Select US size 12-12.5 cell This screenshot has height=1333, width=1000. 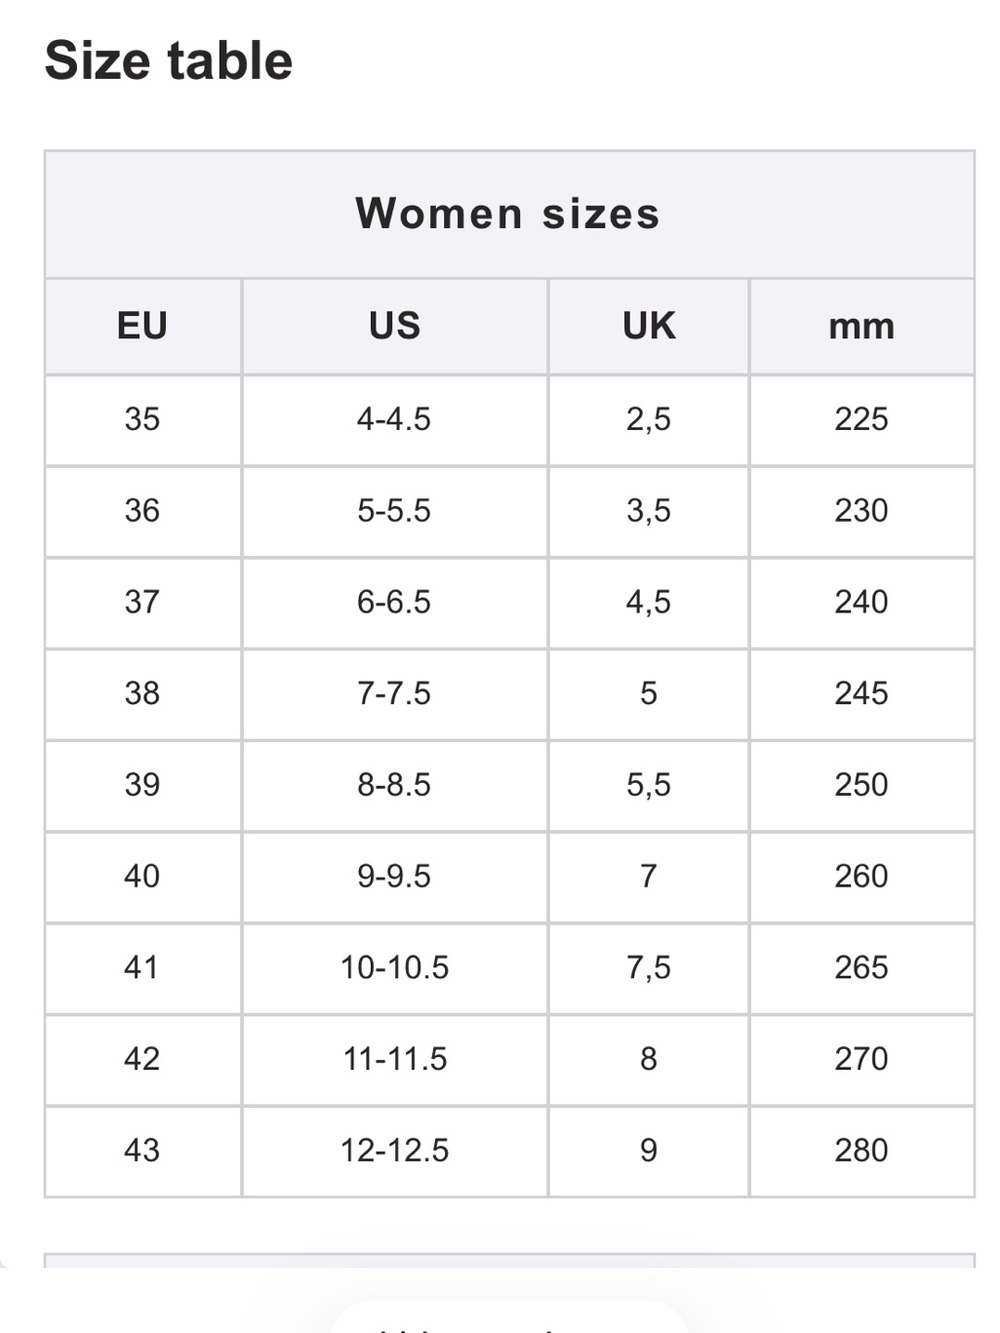click(394, 1151)
